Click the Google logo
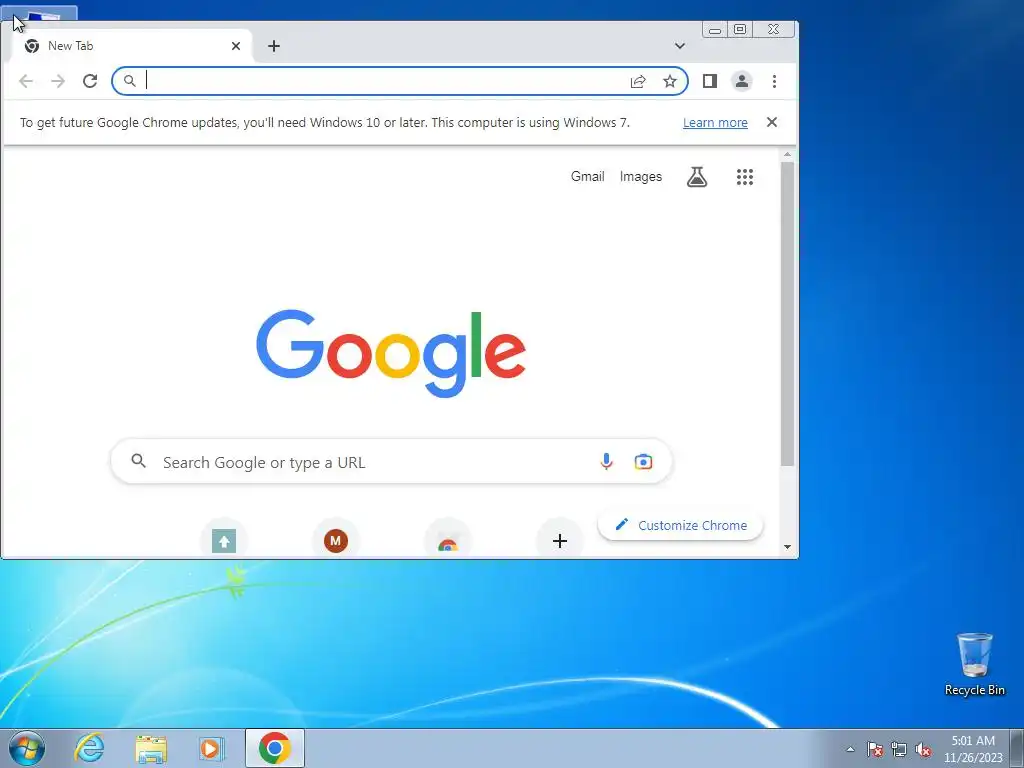This screenshot has height=768, width=1024. click(391, 353)
